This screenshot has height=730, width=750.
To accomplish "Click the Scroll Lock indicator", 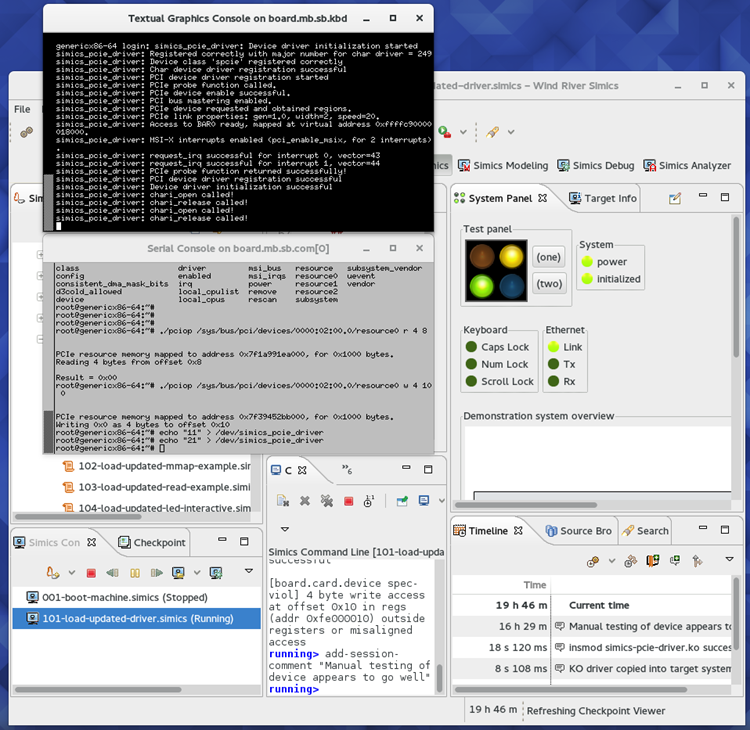I will point(471,381).
